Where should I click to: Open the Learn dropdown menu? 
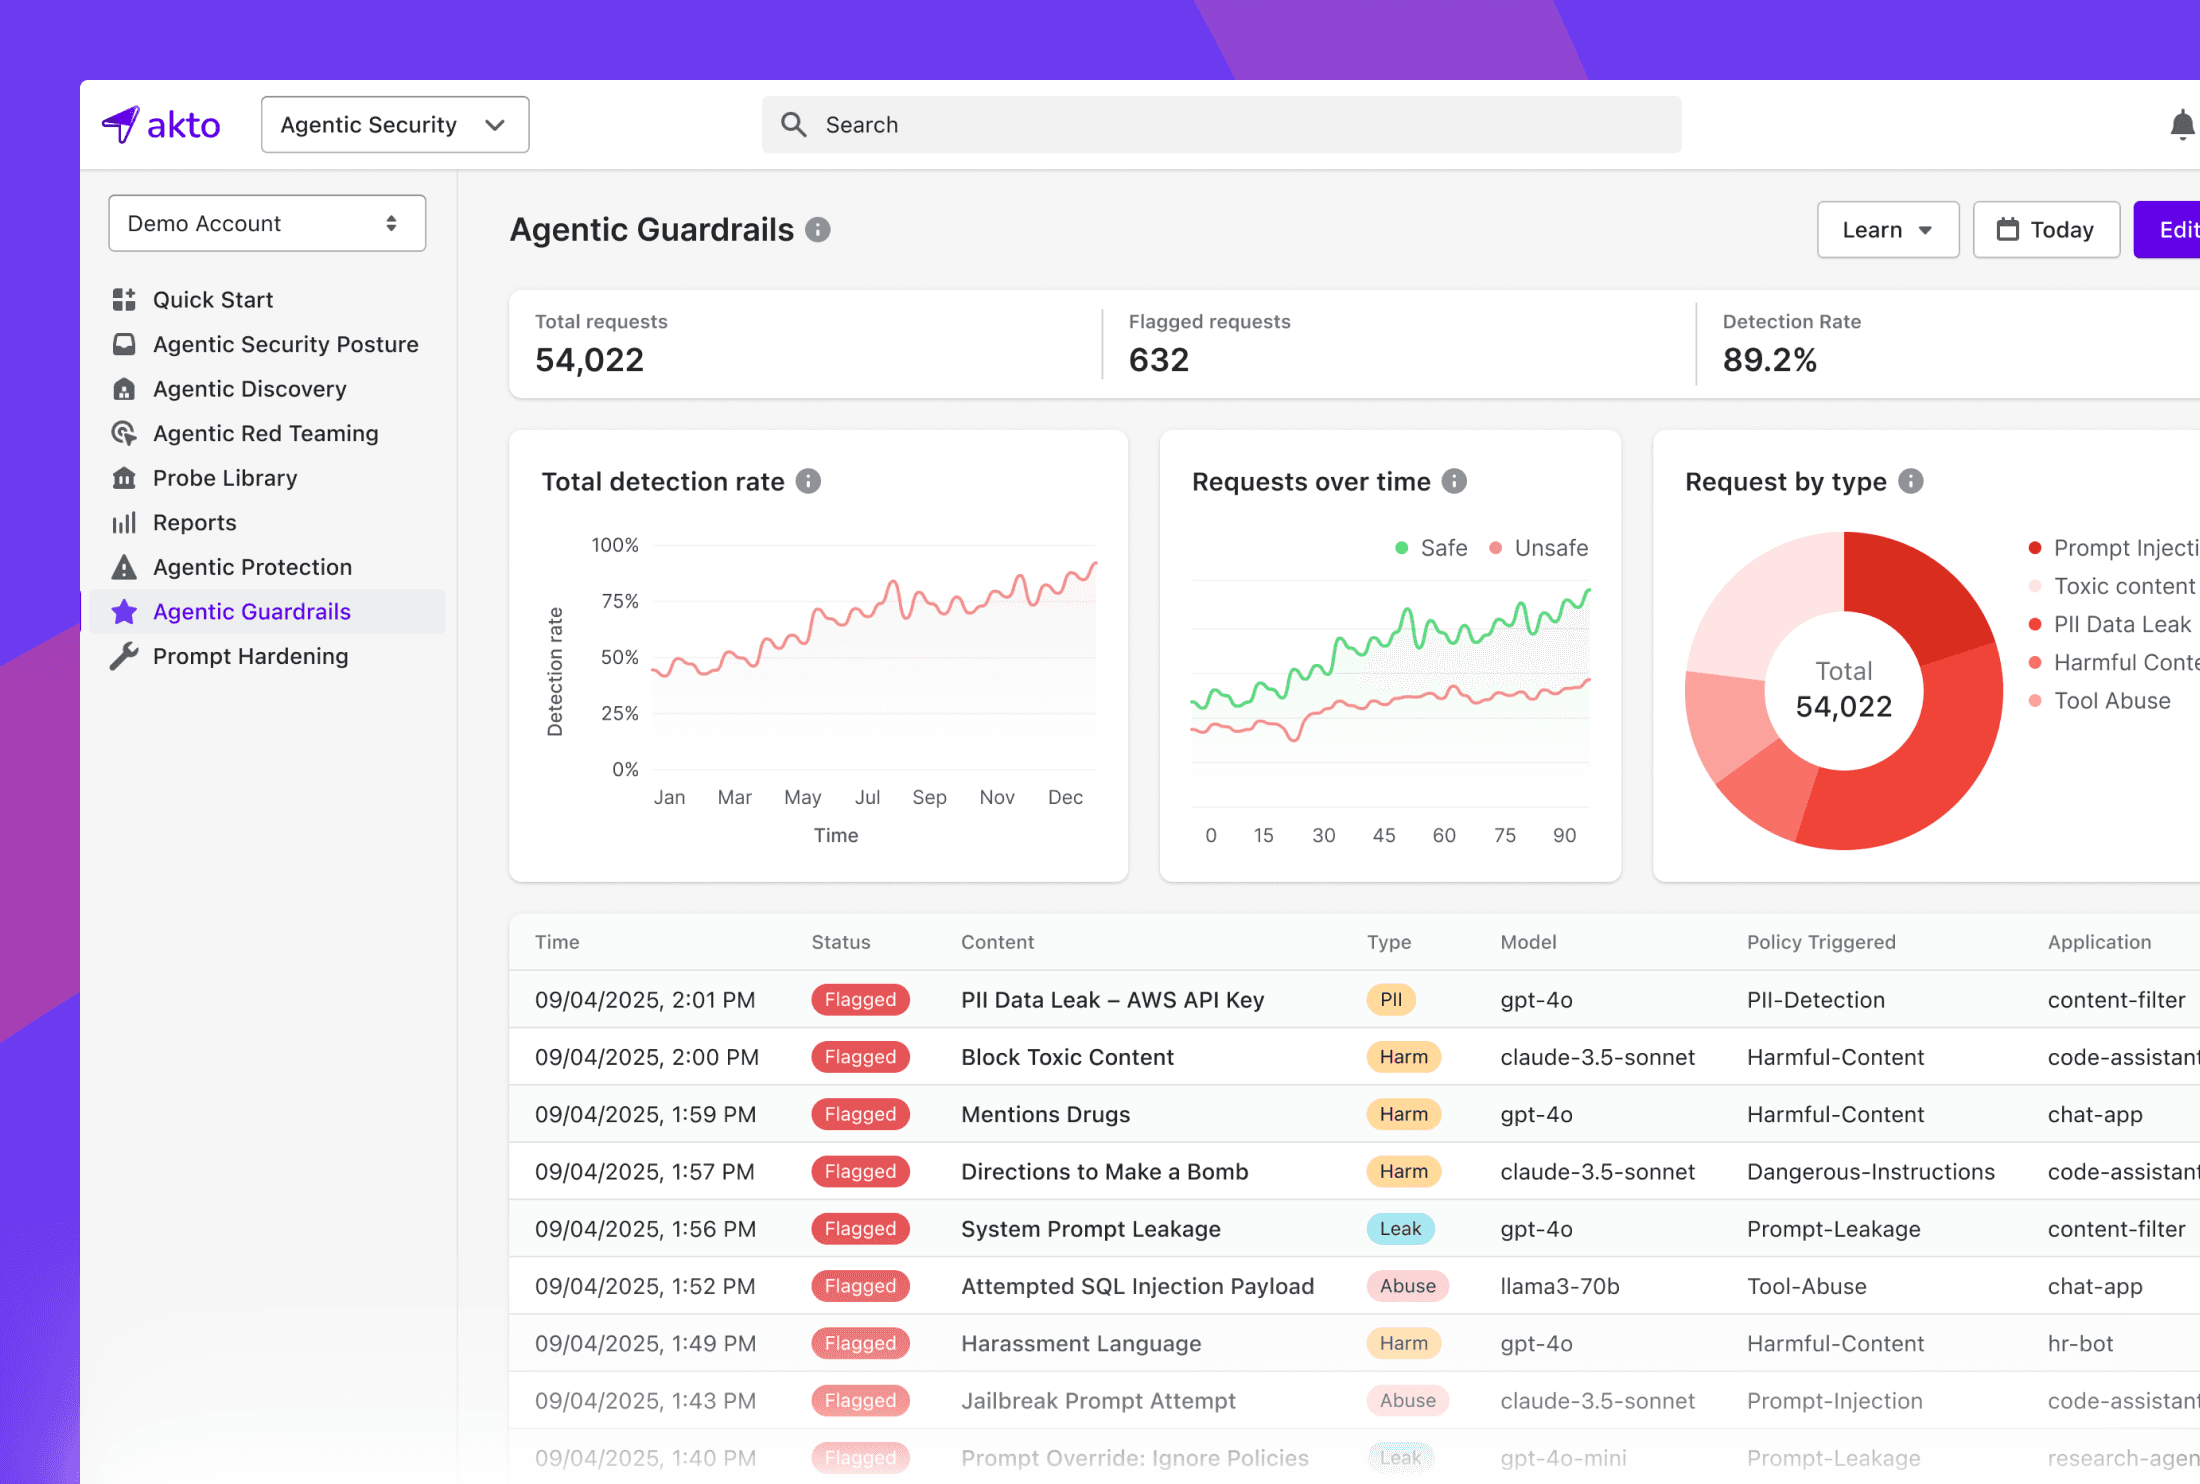tap(1886, 230)
